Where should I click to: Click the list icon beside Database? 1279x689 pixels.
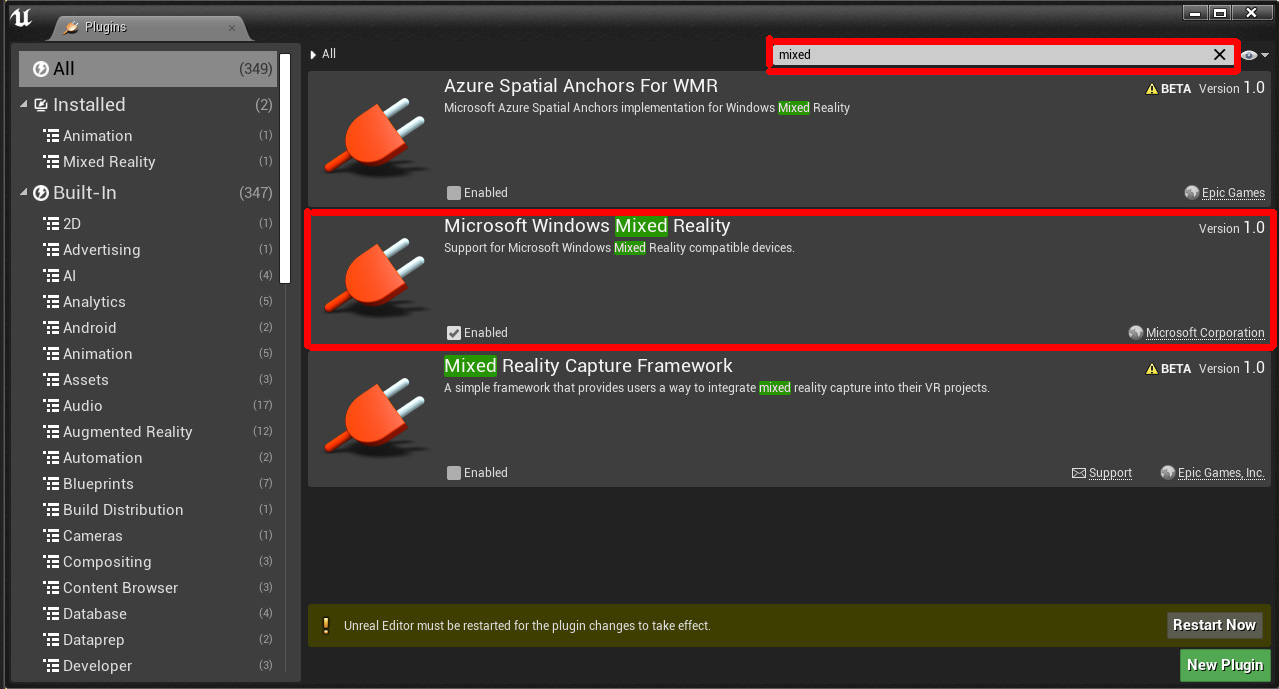tap(51, 614)
